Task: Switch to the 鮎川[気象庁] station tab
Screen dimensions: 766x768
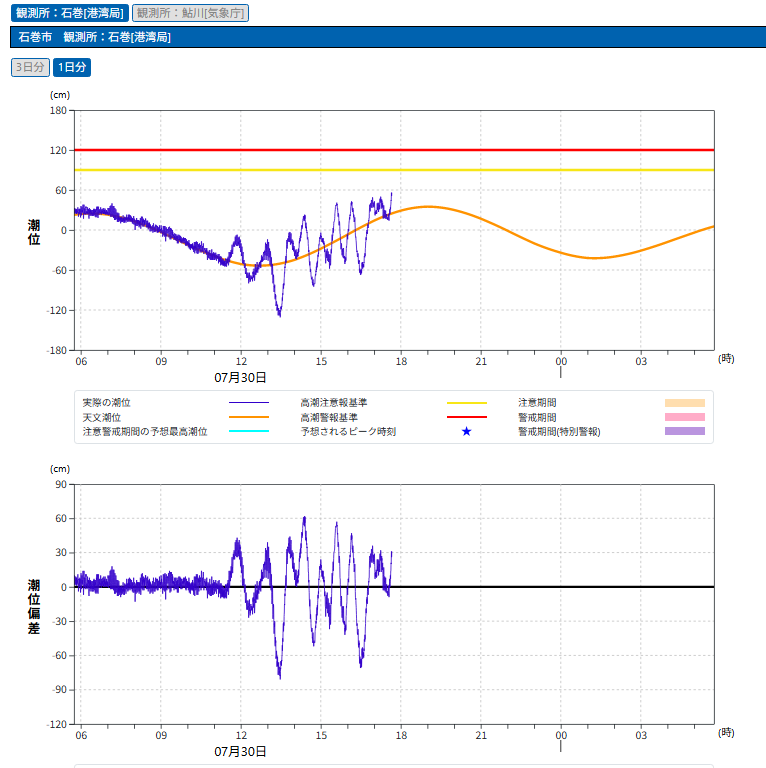Action: point(190,13)
